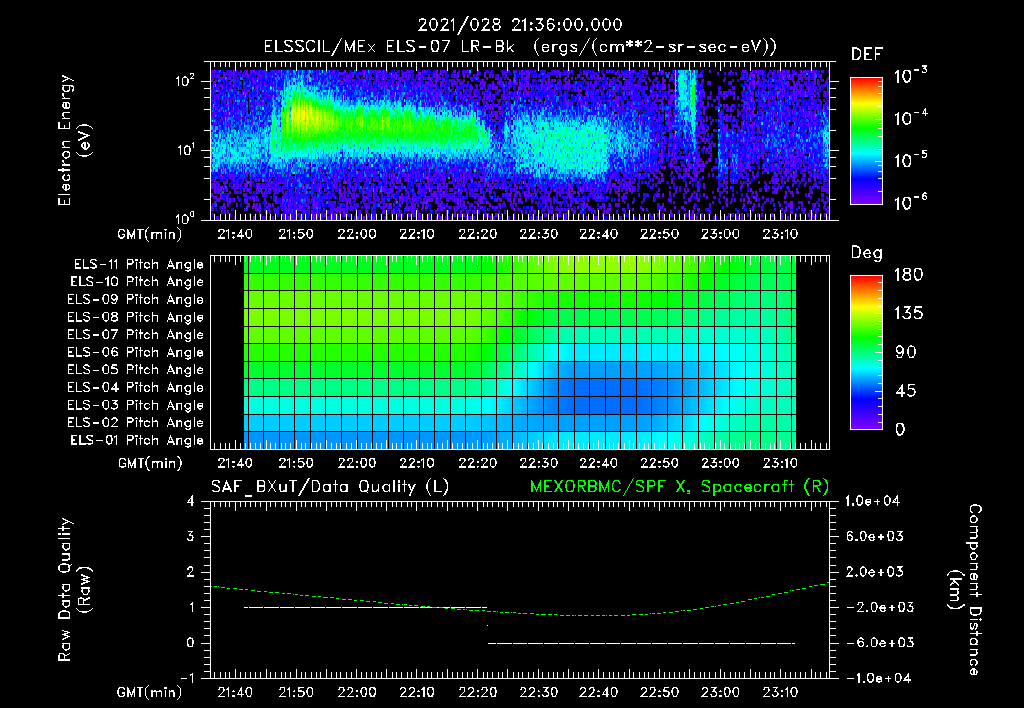Click the Raw Data Quality (Raw) axis label
The height and width of the screenshot is (708, 1024).
[x=74, y=589]
